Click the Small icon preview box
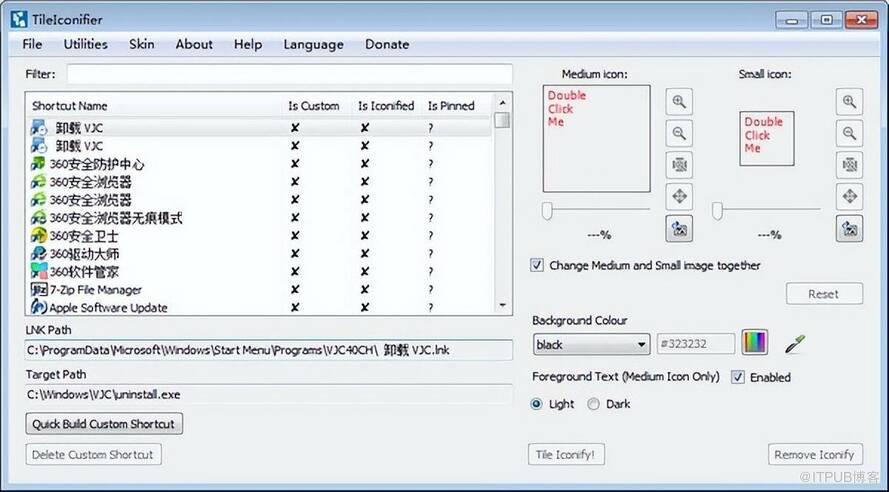The image size is (889, 492). click(767, 138)
